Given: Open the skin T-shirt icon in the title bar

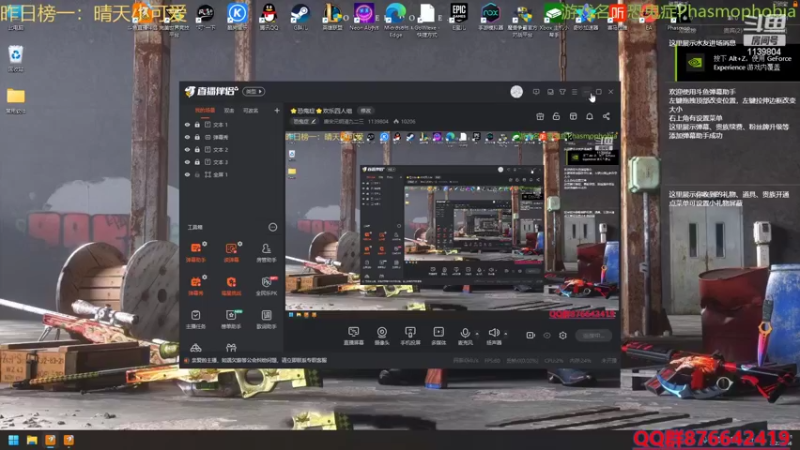Looking at the screenshot, I should (x=562, y=92).
